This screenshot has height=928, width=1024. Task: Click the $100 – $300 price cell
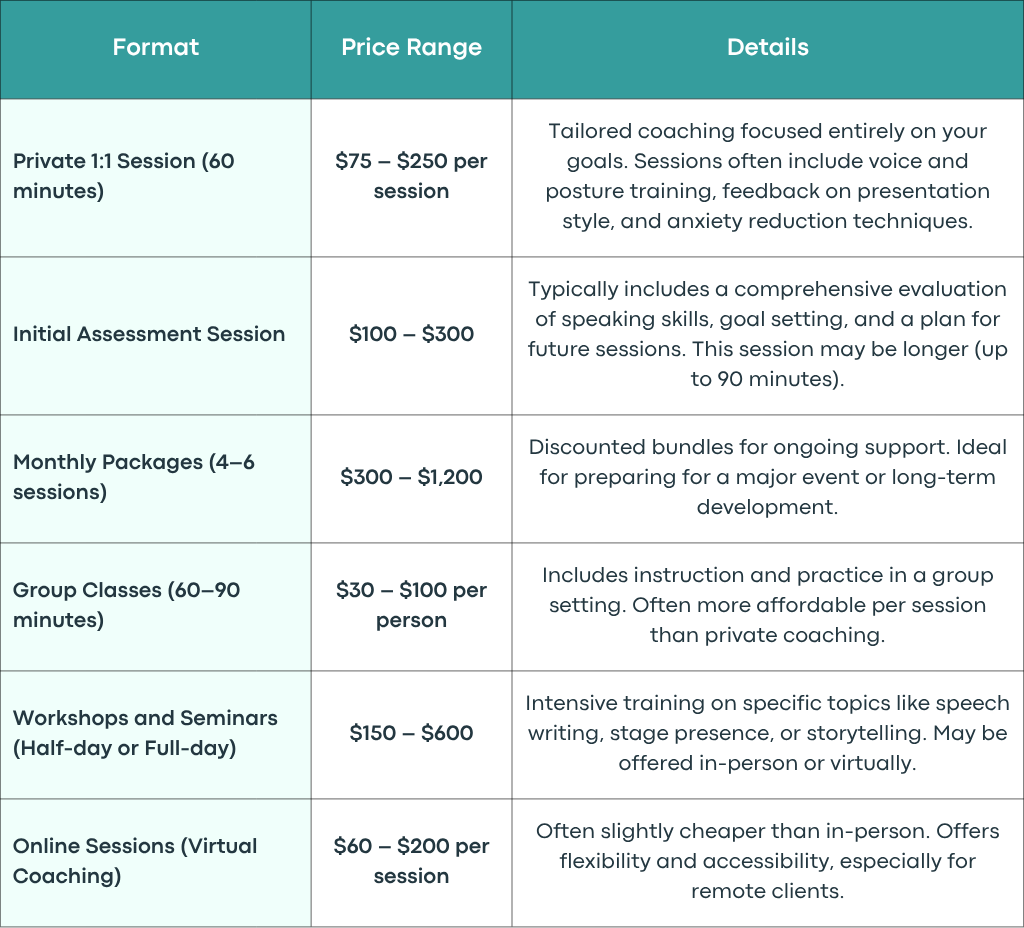pyautogui.click(x=411, y=334)
